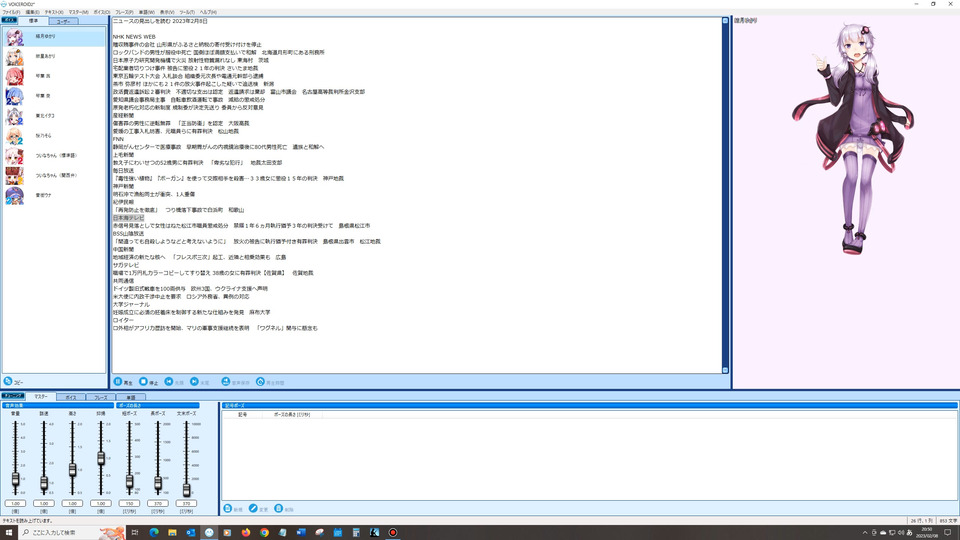Click the コピー copy icon under voice list
This screenshot has width=960, height=540.
pos(8,381)
